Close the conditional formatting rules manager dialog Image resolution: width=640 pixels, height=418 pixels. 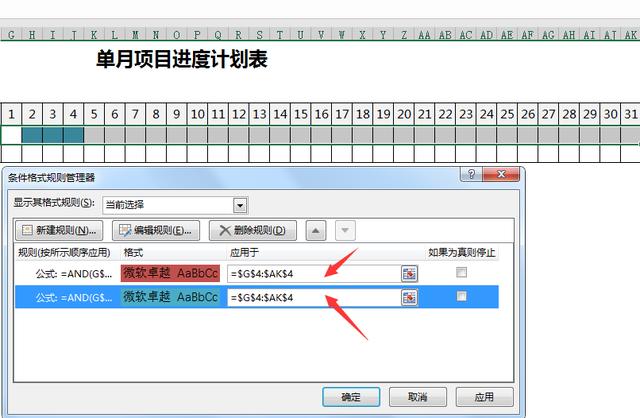[x=501, y=174]
